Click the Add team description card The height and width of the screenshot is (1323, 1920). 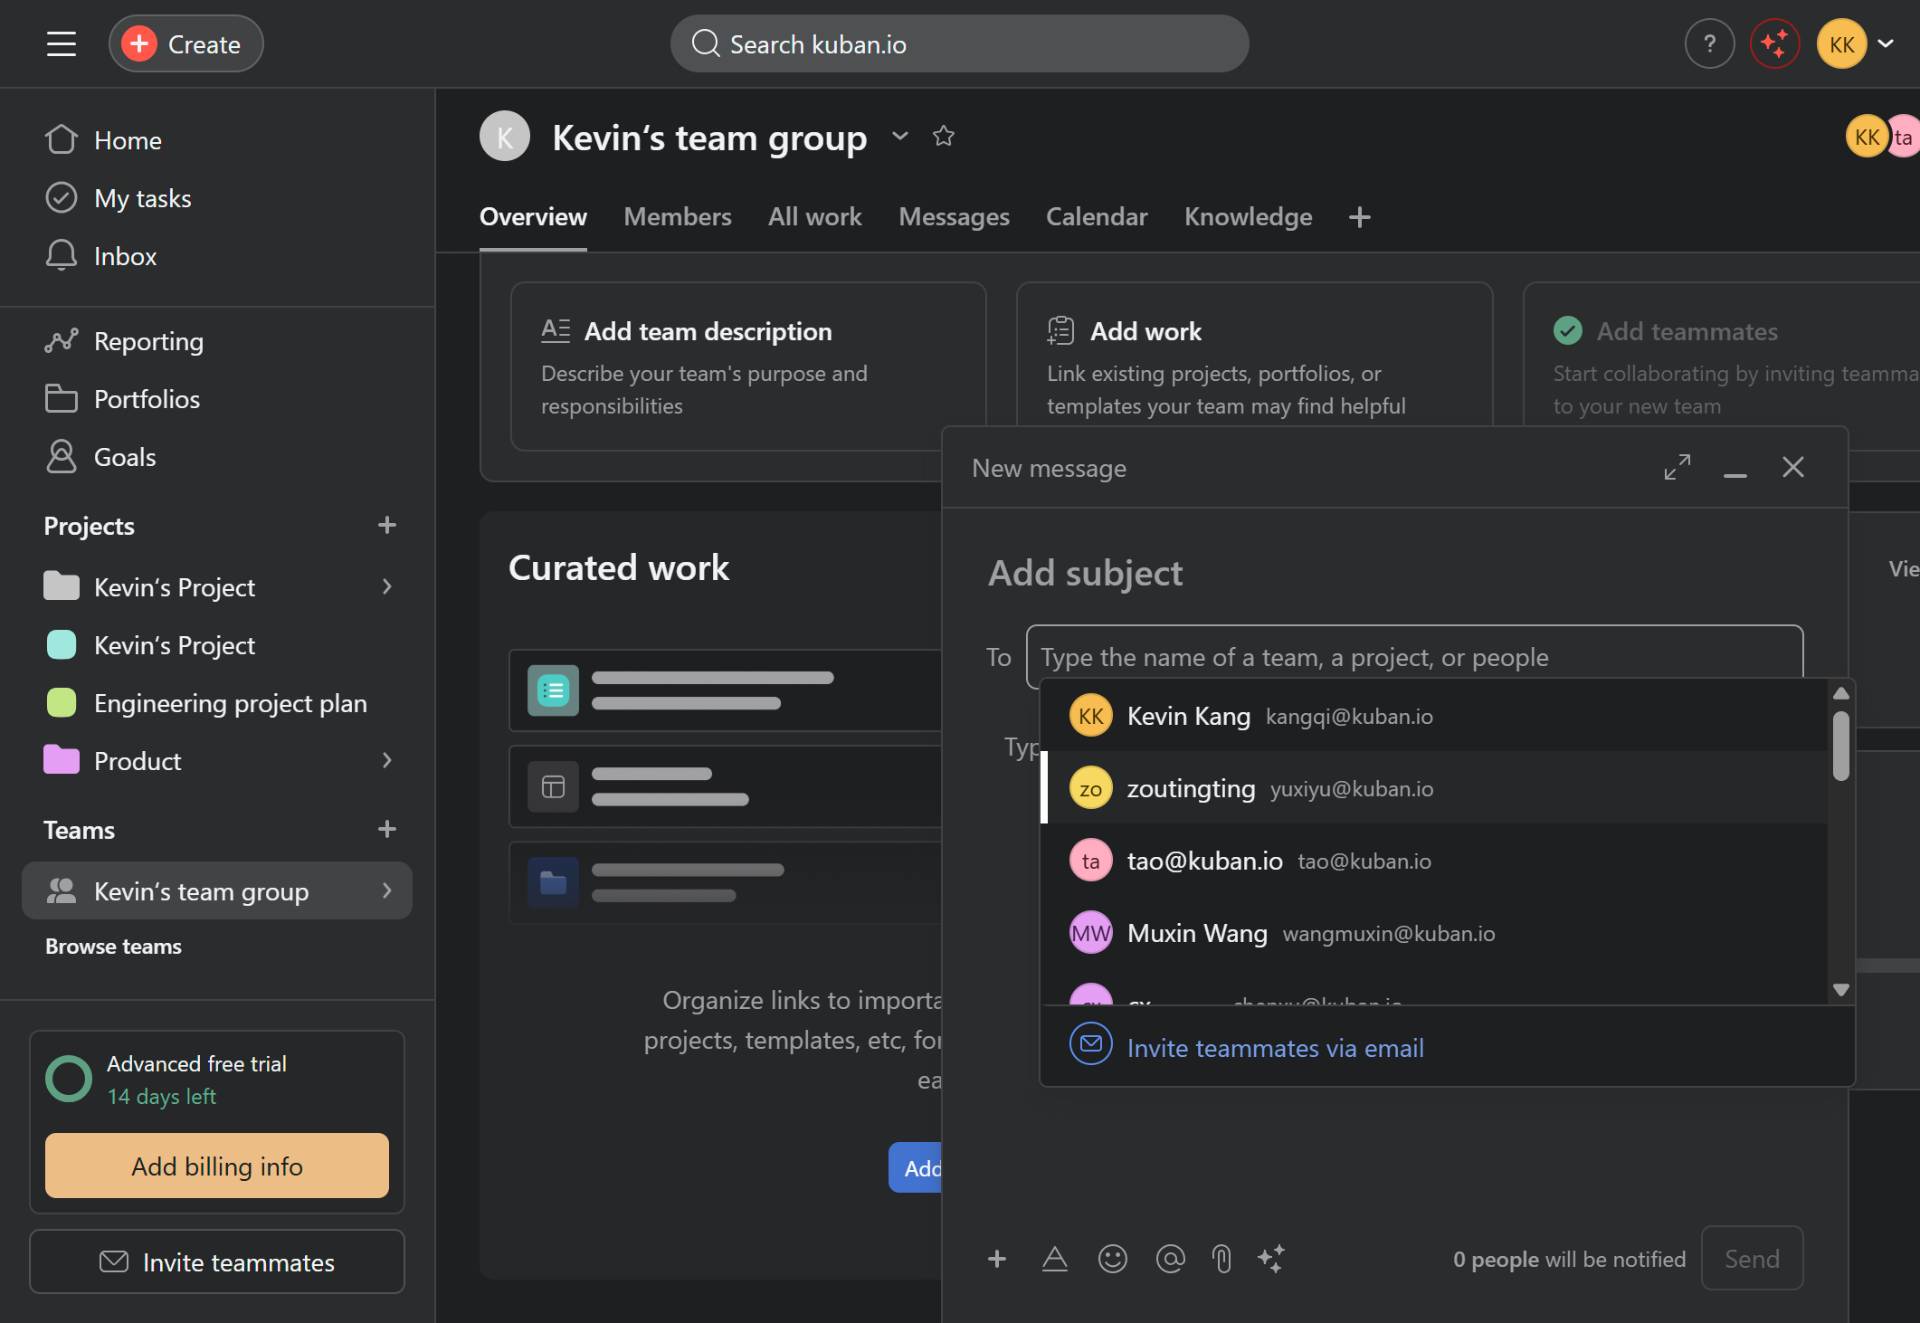pos(748,366)
